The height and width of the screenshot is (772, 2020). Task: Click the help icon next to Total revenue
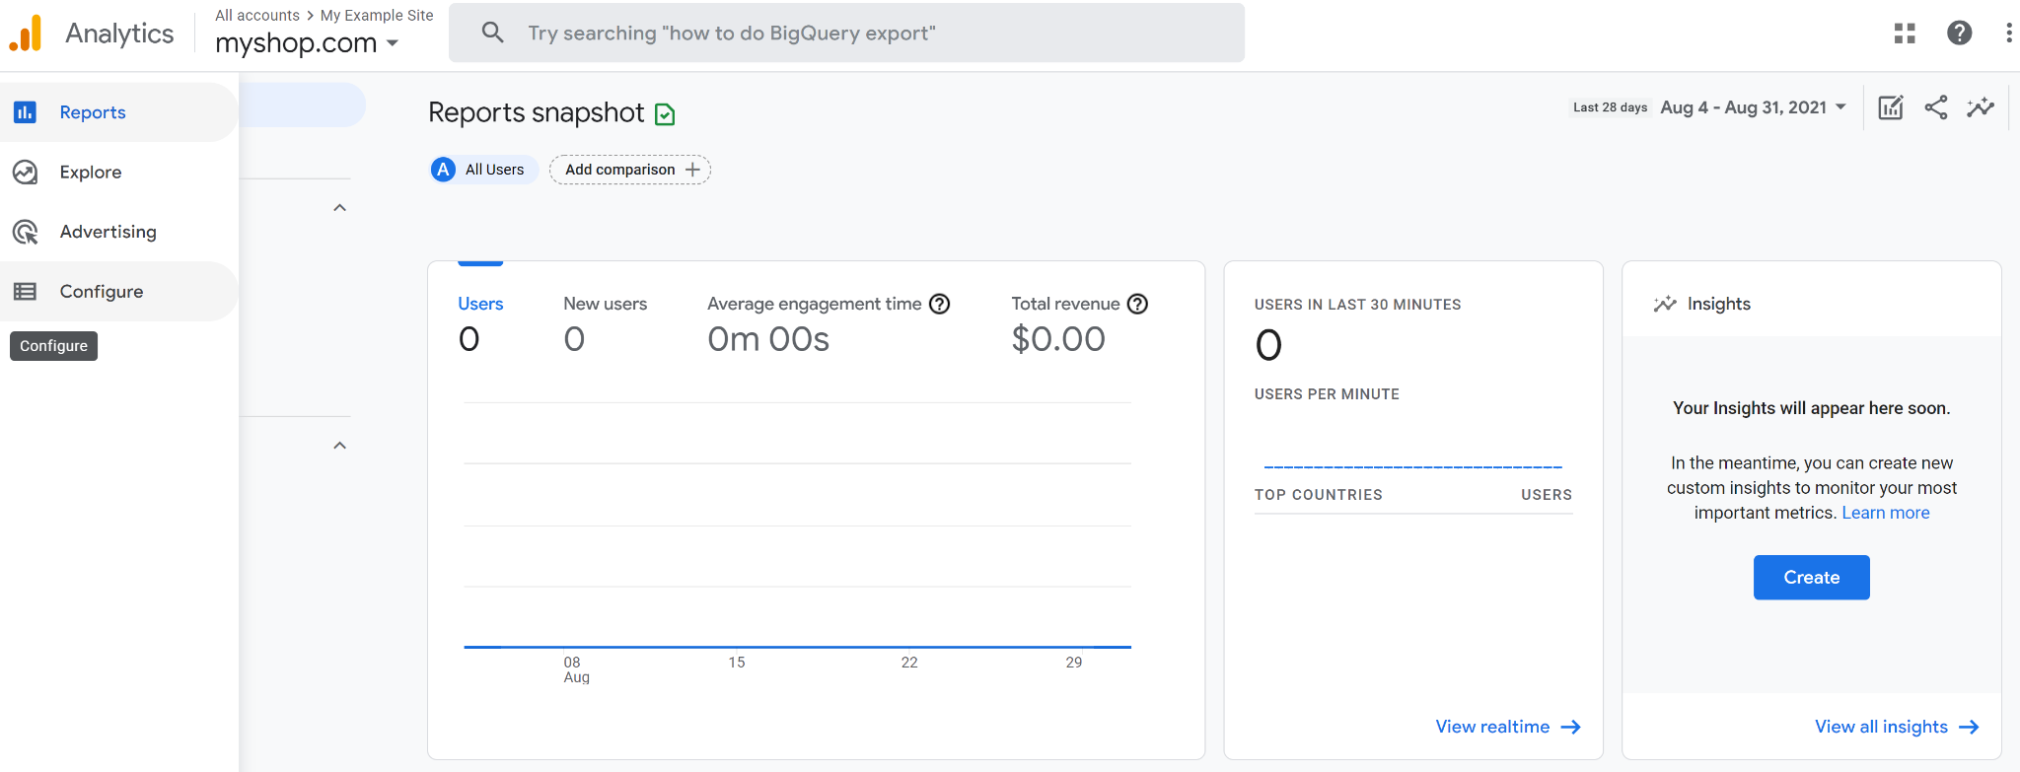click(x=1137, y=304)
